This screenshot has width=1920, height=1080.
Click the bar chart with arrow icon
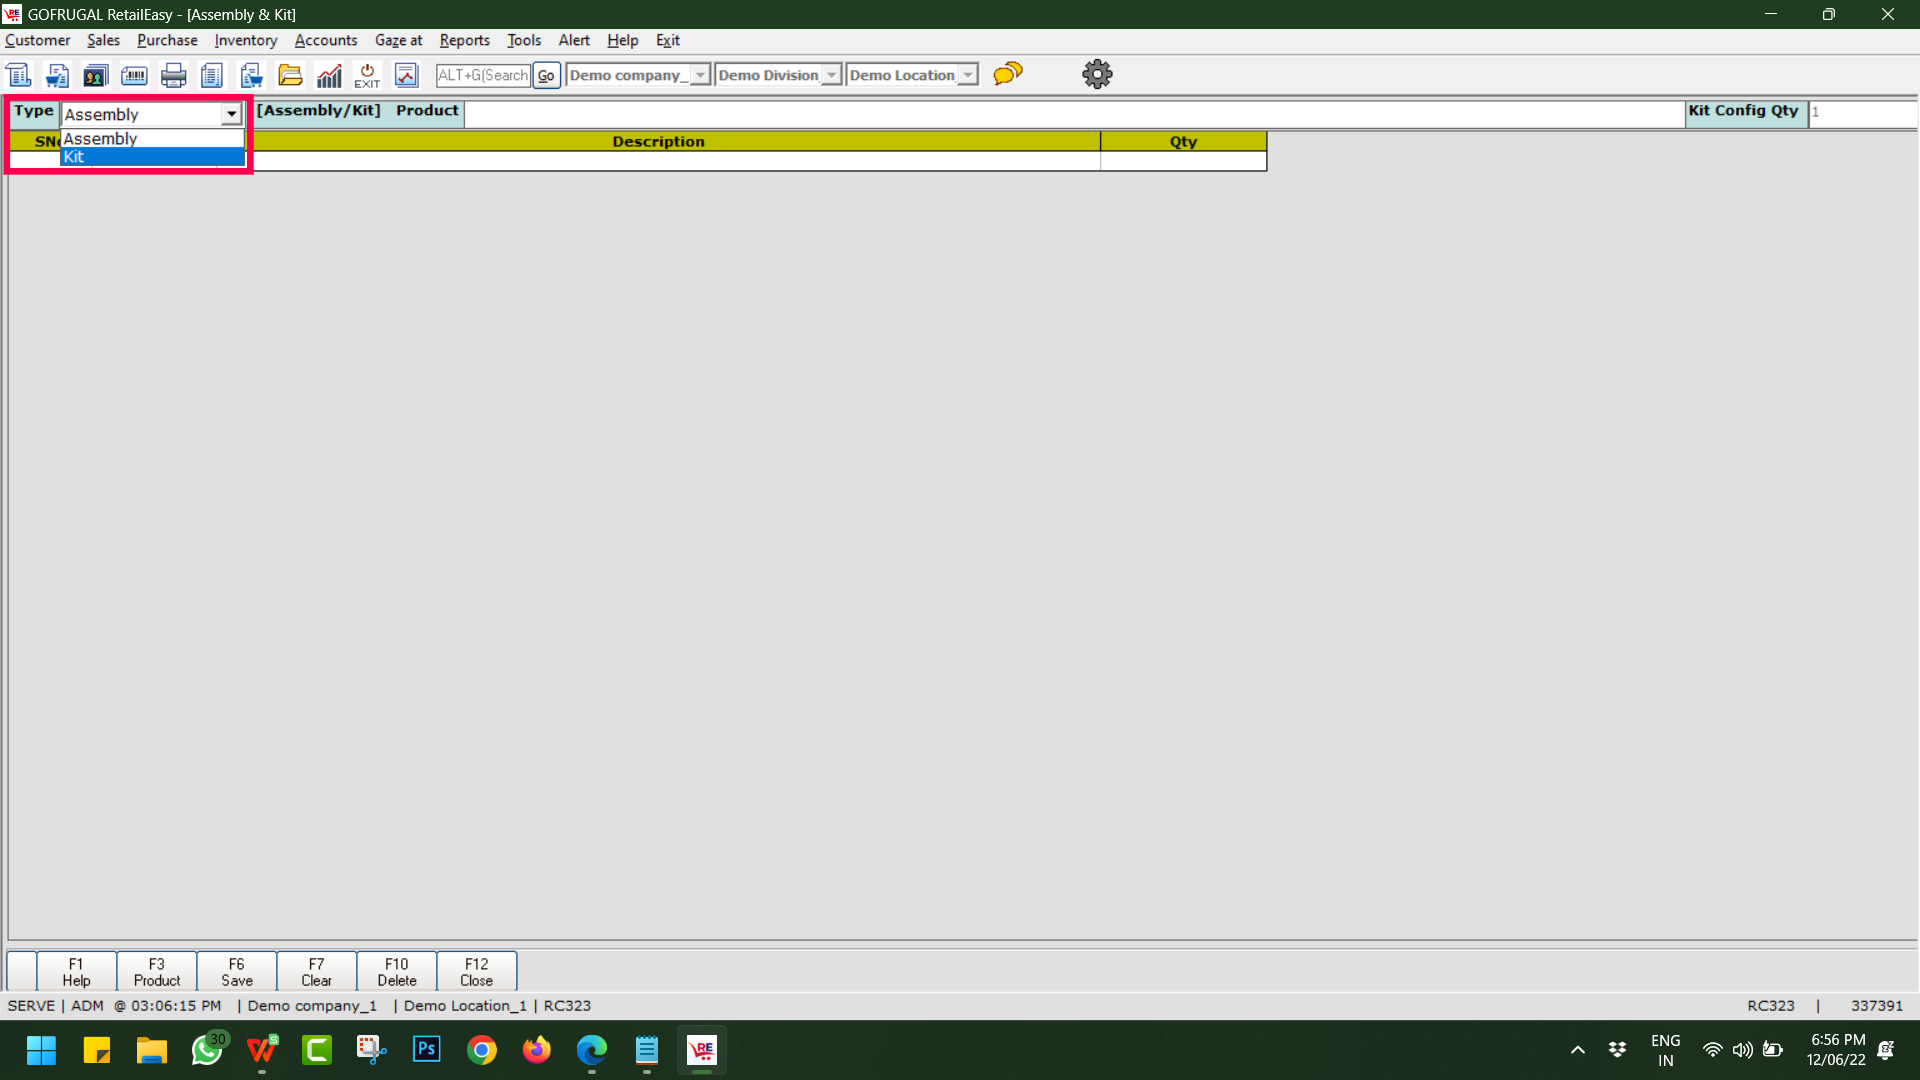click(329, 75)
